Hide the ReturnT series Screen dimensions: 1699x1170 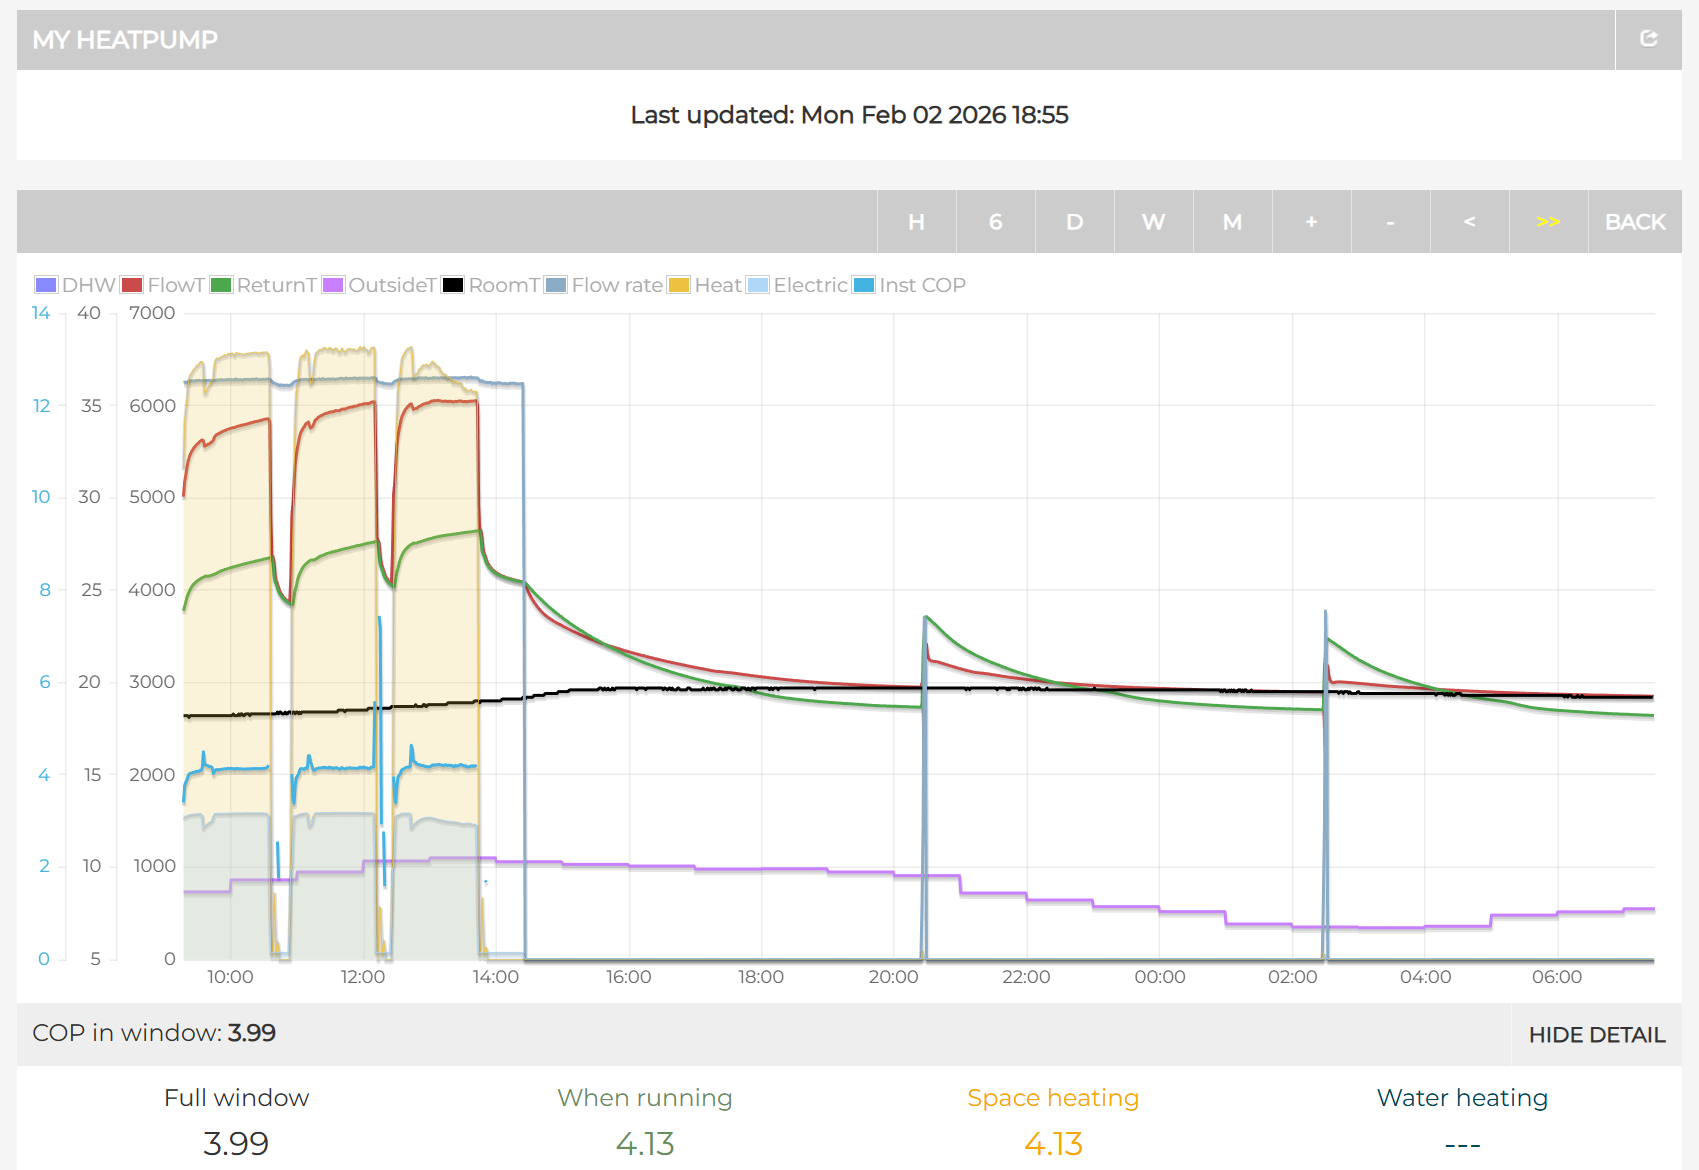click(x=264, y=285)
